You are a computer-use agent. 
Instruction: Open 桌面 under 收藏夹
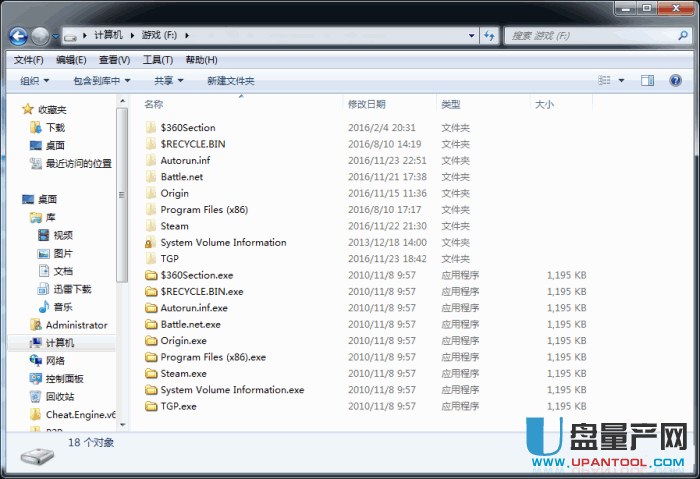click(x=47, y=146)
